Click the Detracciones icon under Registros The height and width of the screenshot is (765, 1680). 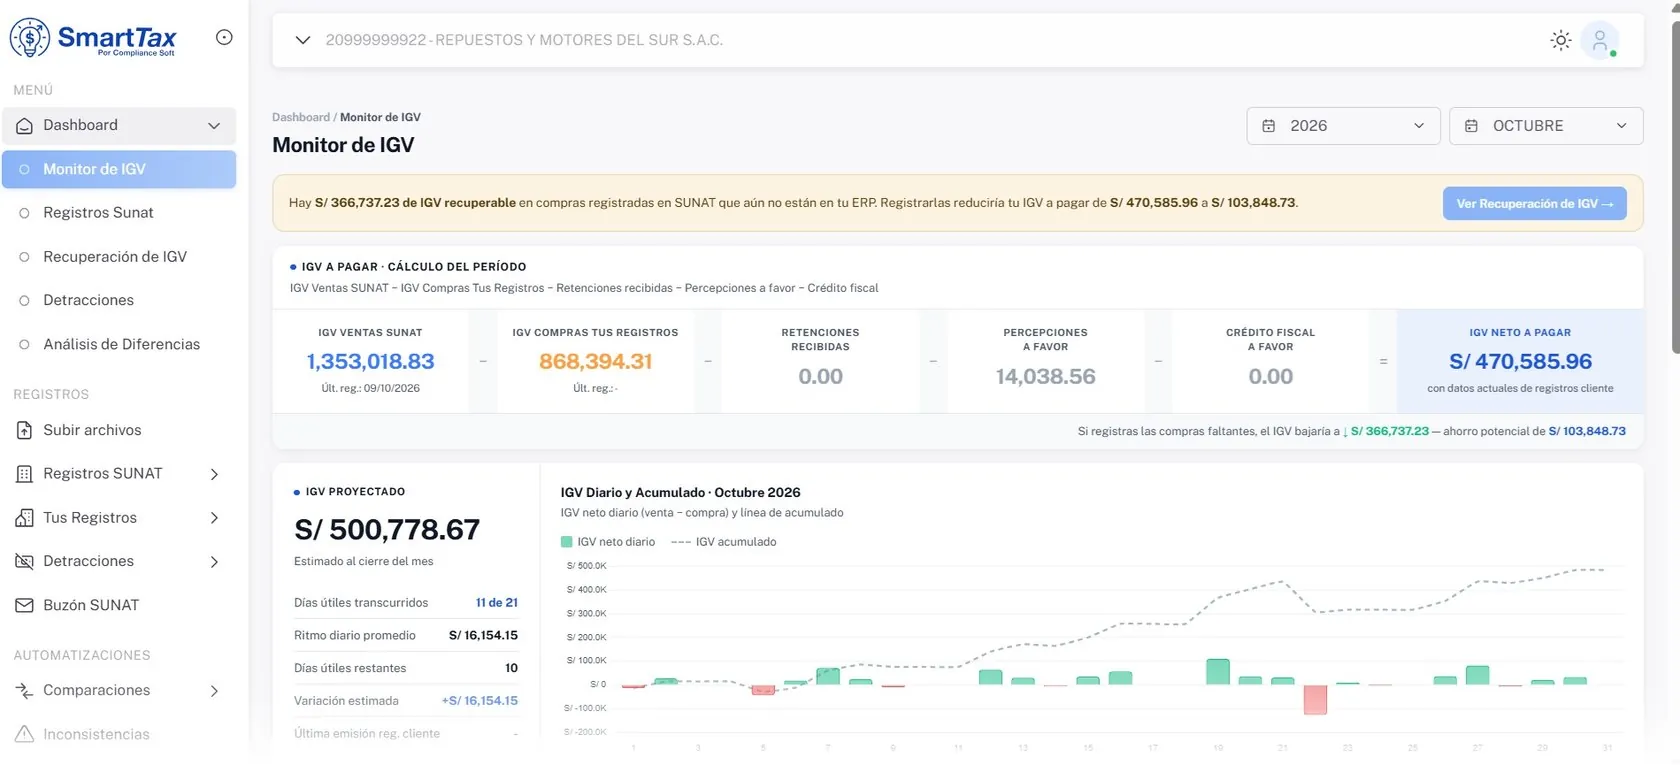click(x=25, y=562)
